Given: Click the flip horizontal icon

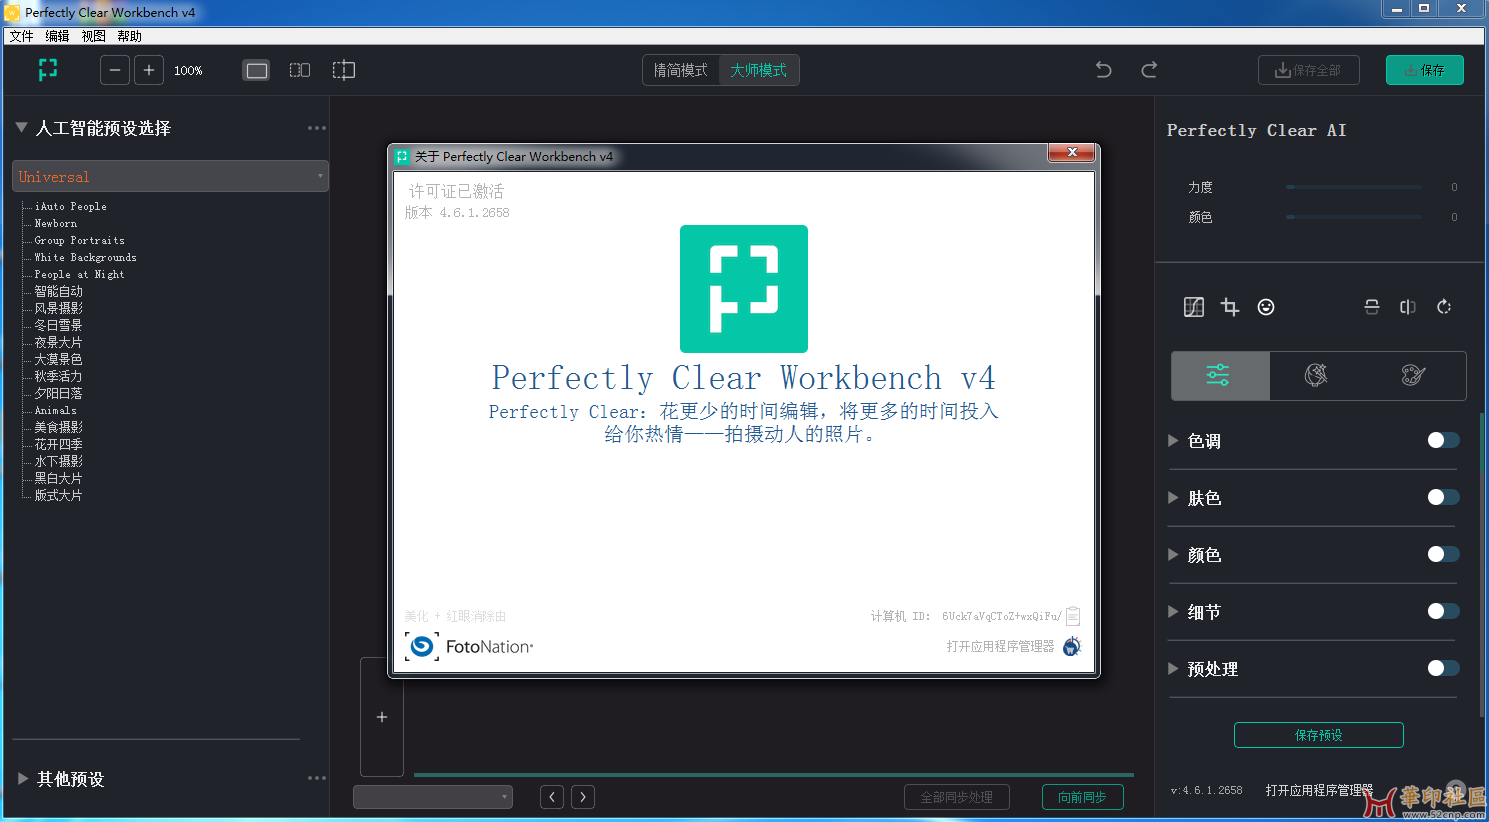Looking at the screenshot, I should point(1408,307).
